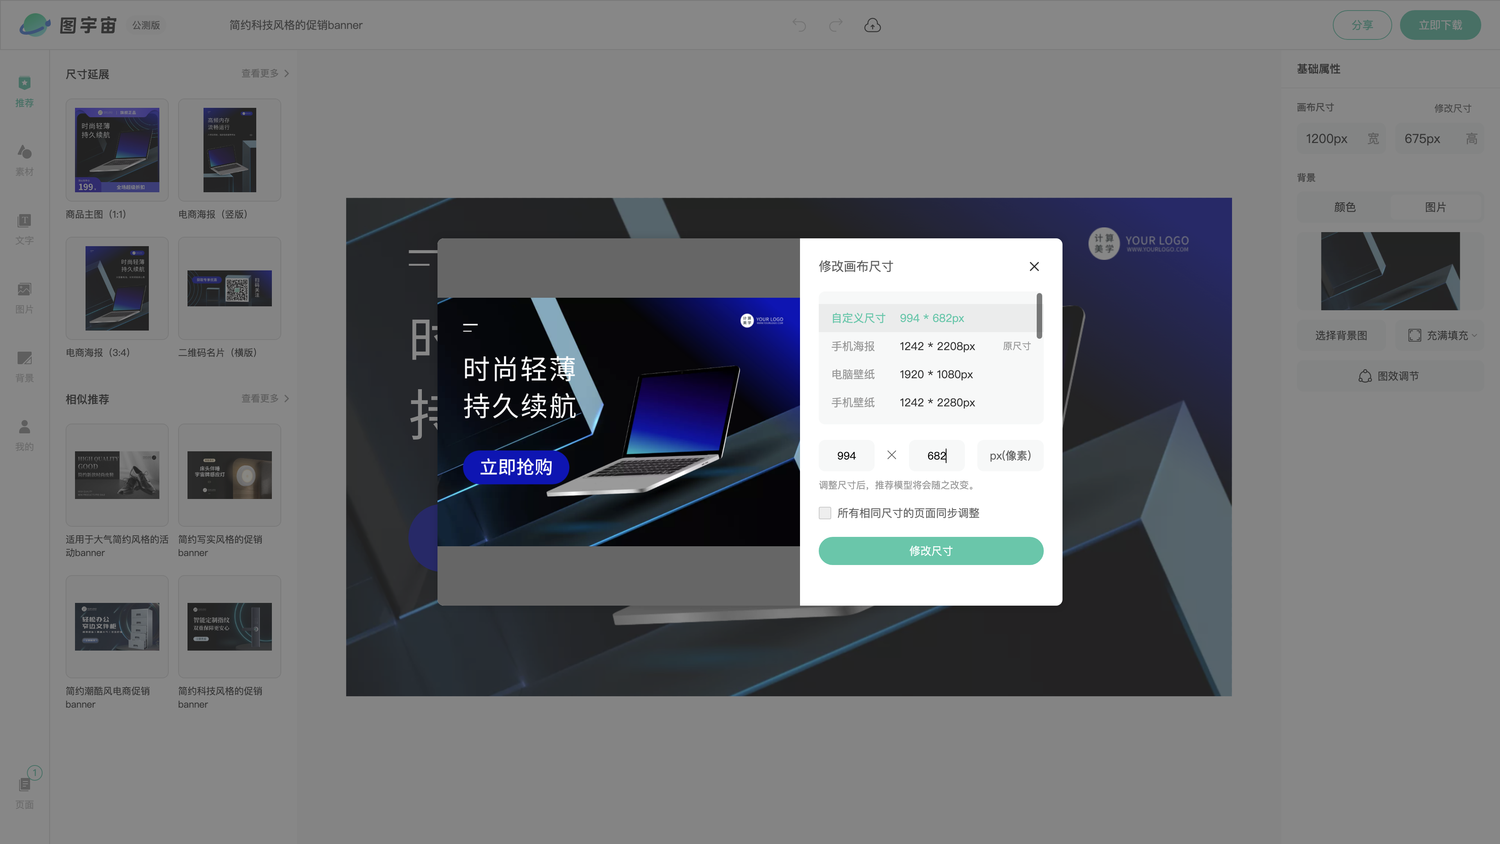Open 简约潮酷风电商促销 banner template
This screenshot has height=844, width=1500.
[117, 627]
